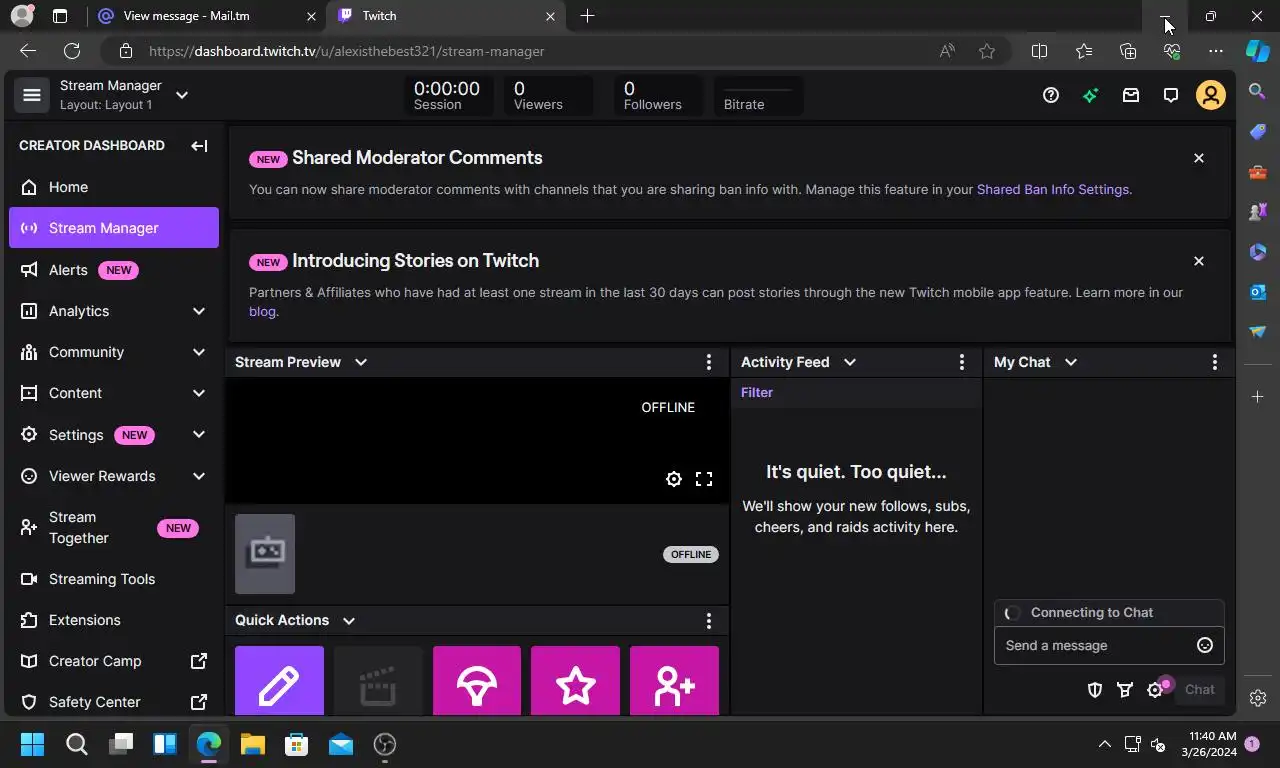Screen dimensions: 1280x768
Task: Open Alerts in the sidebar
Action: point(114,270)
